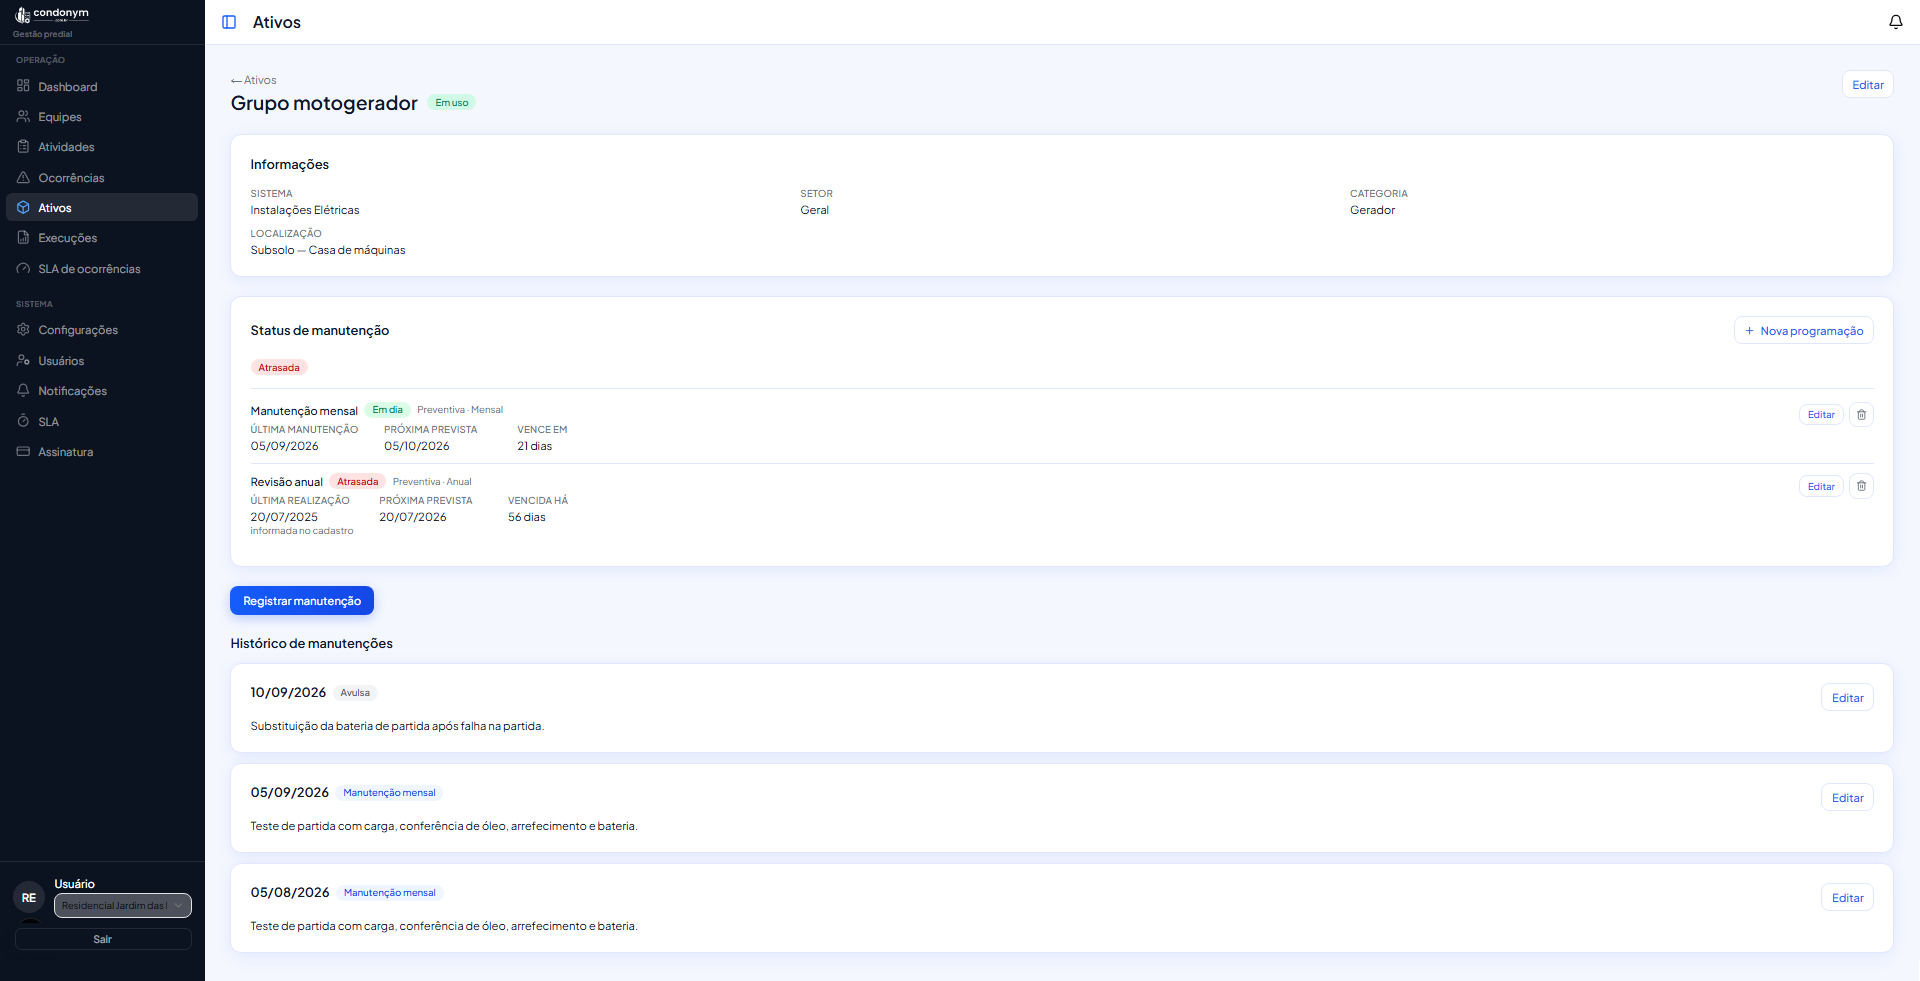1920x981 pixels.
Task: Delete the Revisão anual schedule
Action: [1861, 486]
